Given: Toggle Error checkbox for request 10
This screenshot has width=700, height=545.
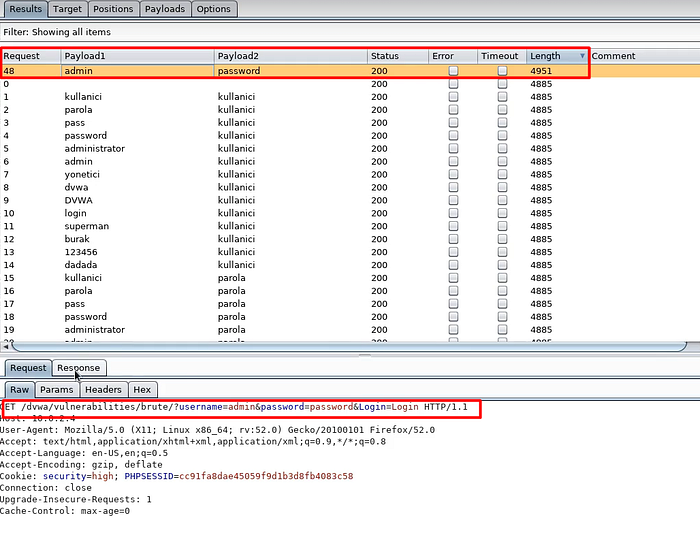Looking at the screenshot, I should [x=454, y=213].
